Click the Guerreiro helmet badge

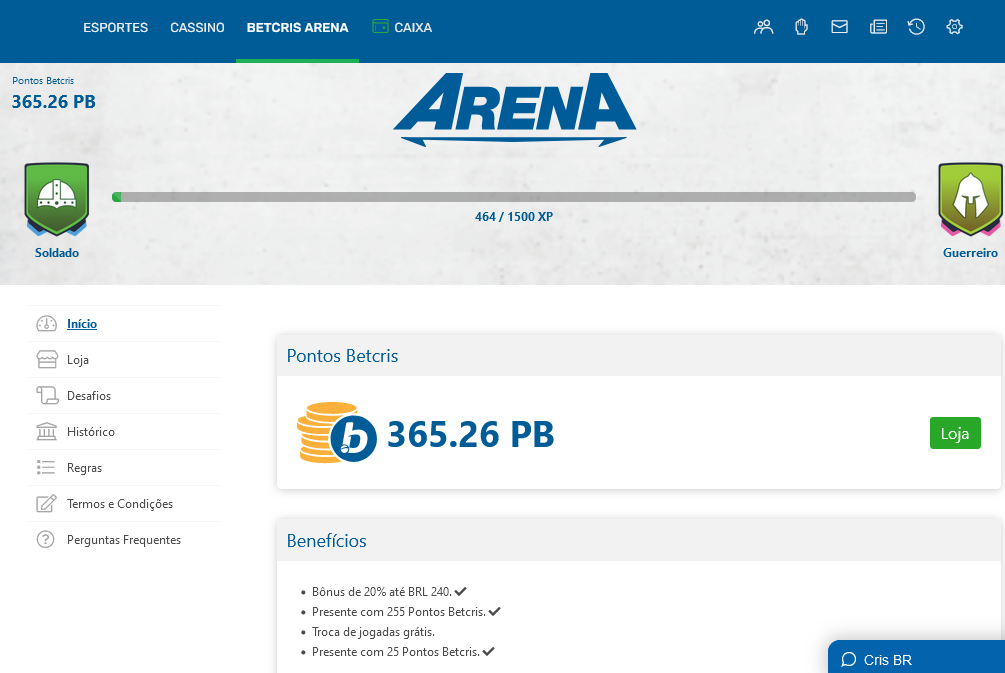tap(970, 199)
